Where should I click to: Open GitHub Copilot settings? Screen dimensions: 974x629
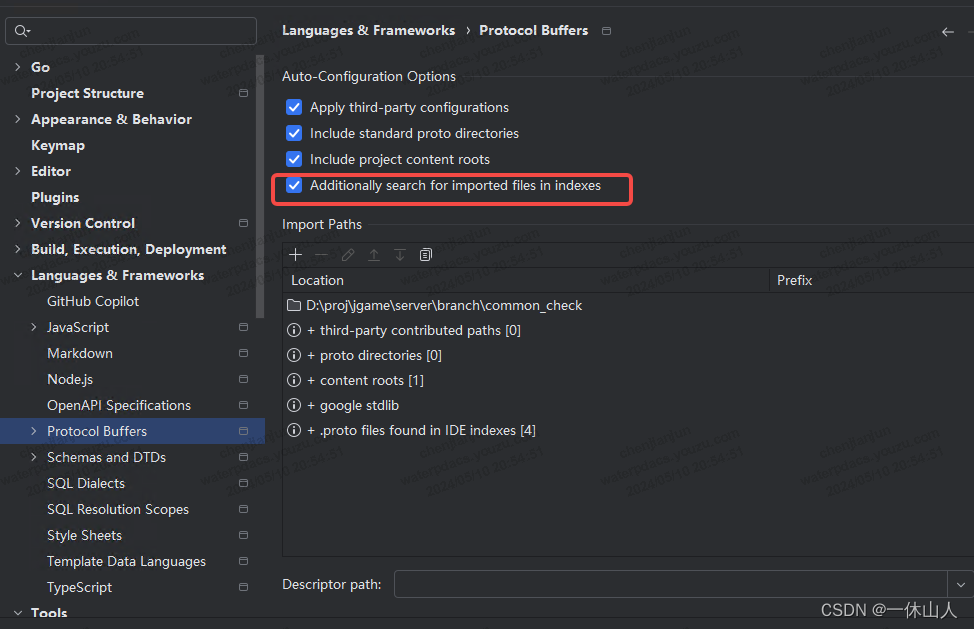[92, 301]
